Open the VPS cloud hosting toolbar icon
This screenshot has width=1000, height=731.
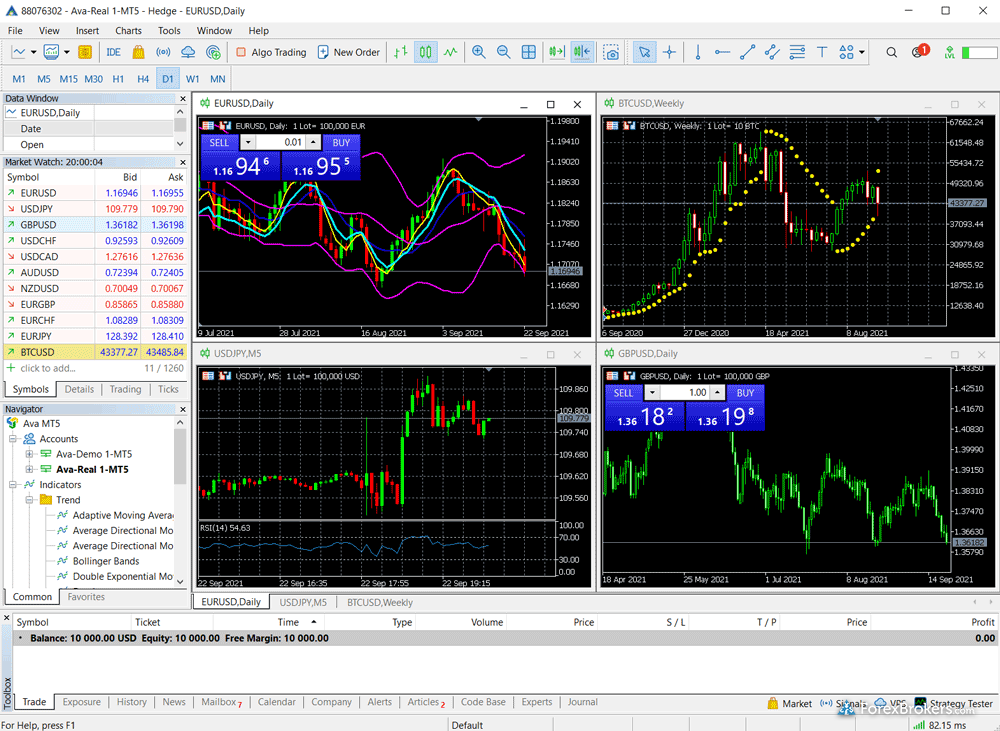[188, 52]
